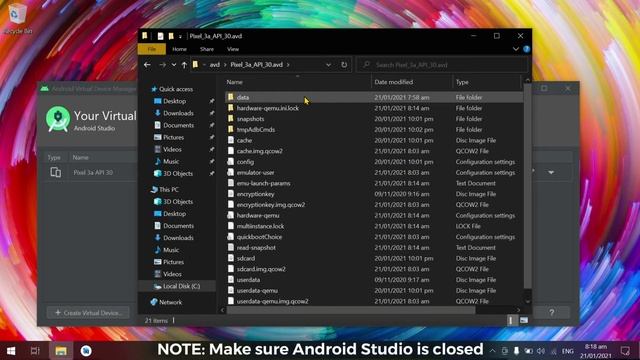Select the cache.img.qcow2 file icon
The height and width of the screenshot is (360, 640).
coord(231,151)
